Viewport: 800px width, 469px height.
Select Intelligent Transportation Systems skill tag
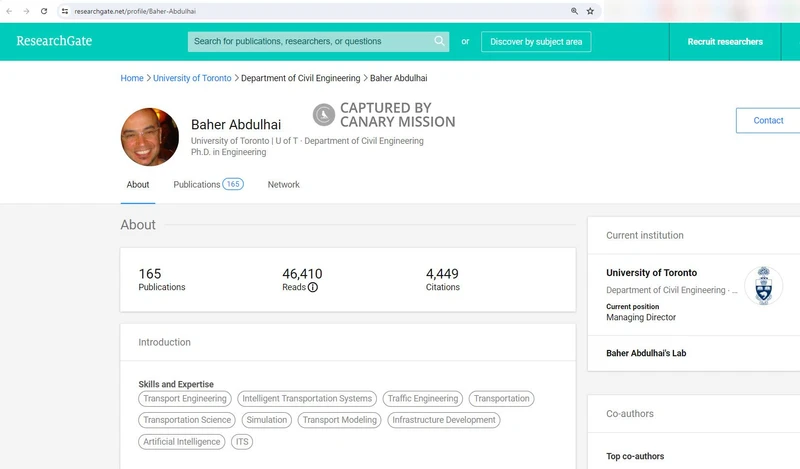coord(307,399)
